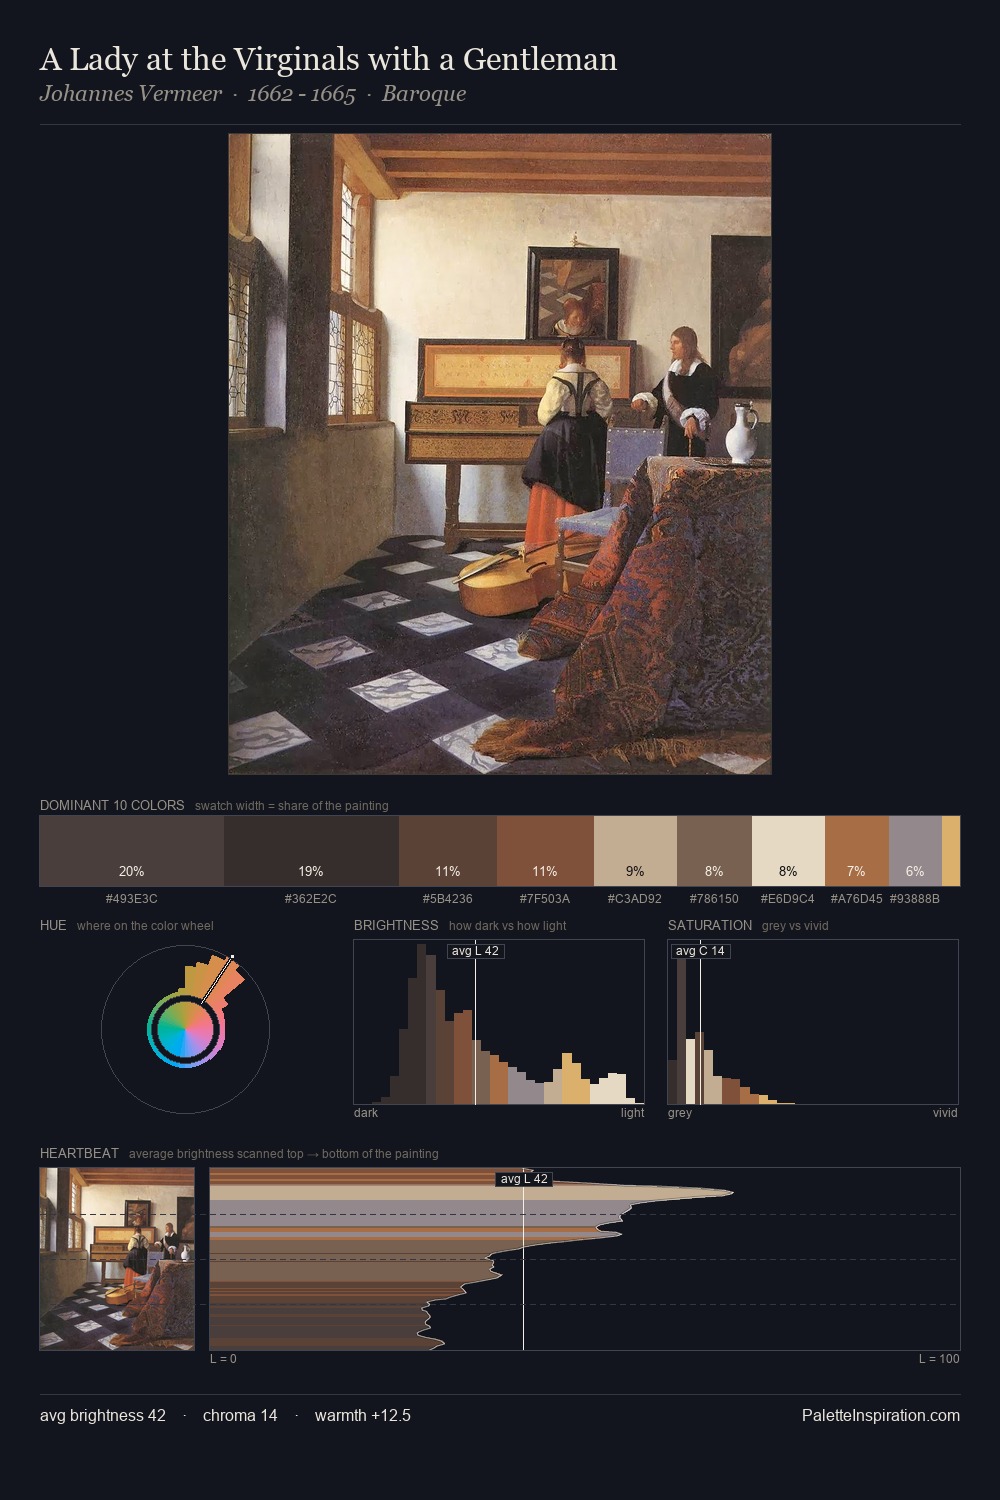Click the SATURATION section heading
This screenshot has width=1000, height=1500.
click(x=710, y=925)
